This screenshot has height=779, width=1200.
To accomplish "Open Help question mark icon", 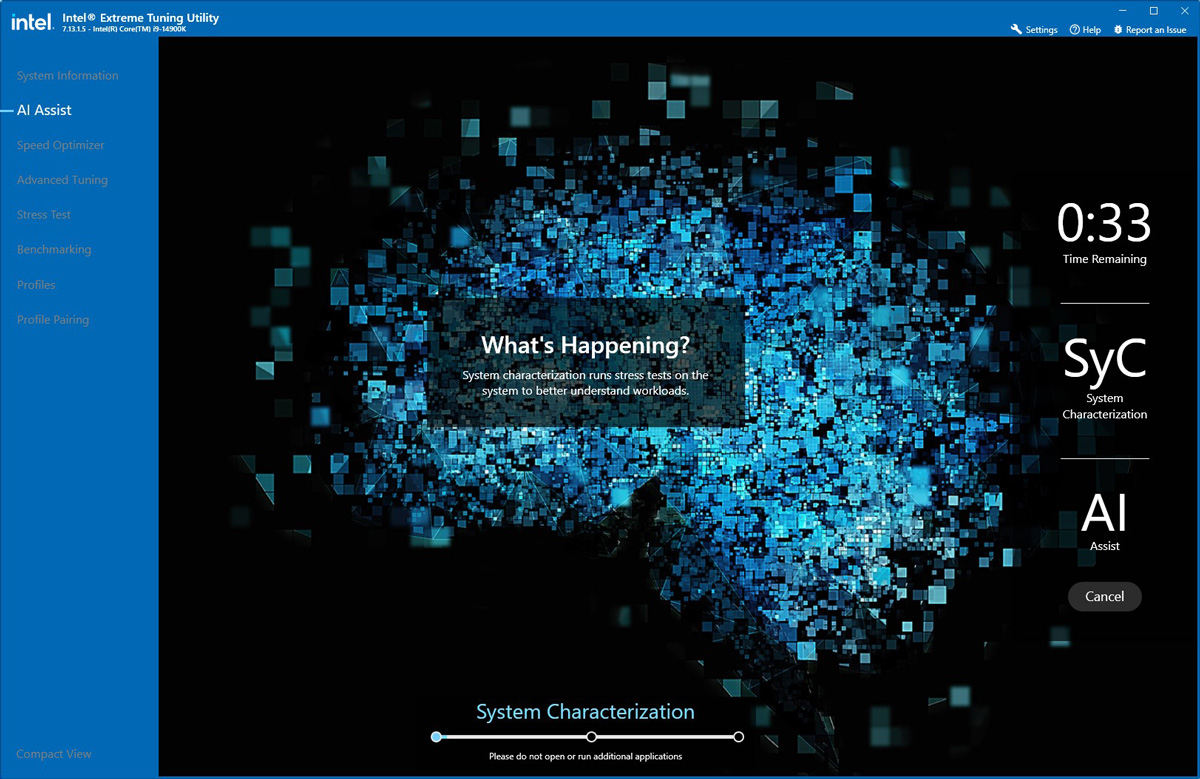I will (x=1075, y=30).
